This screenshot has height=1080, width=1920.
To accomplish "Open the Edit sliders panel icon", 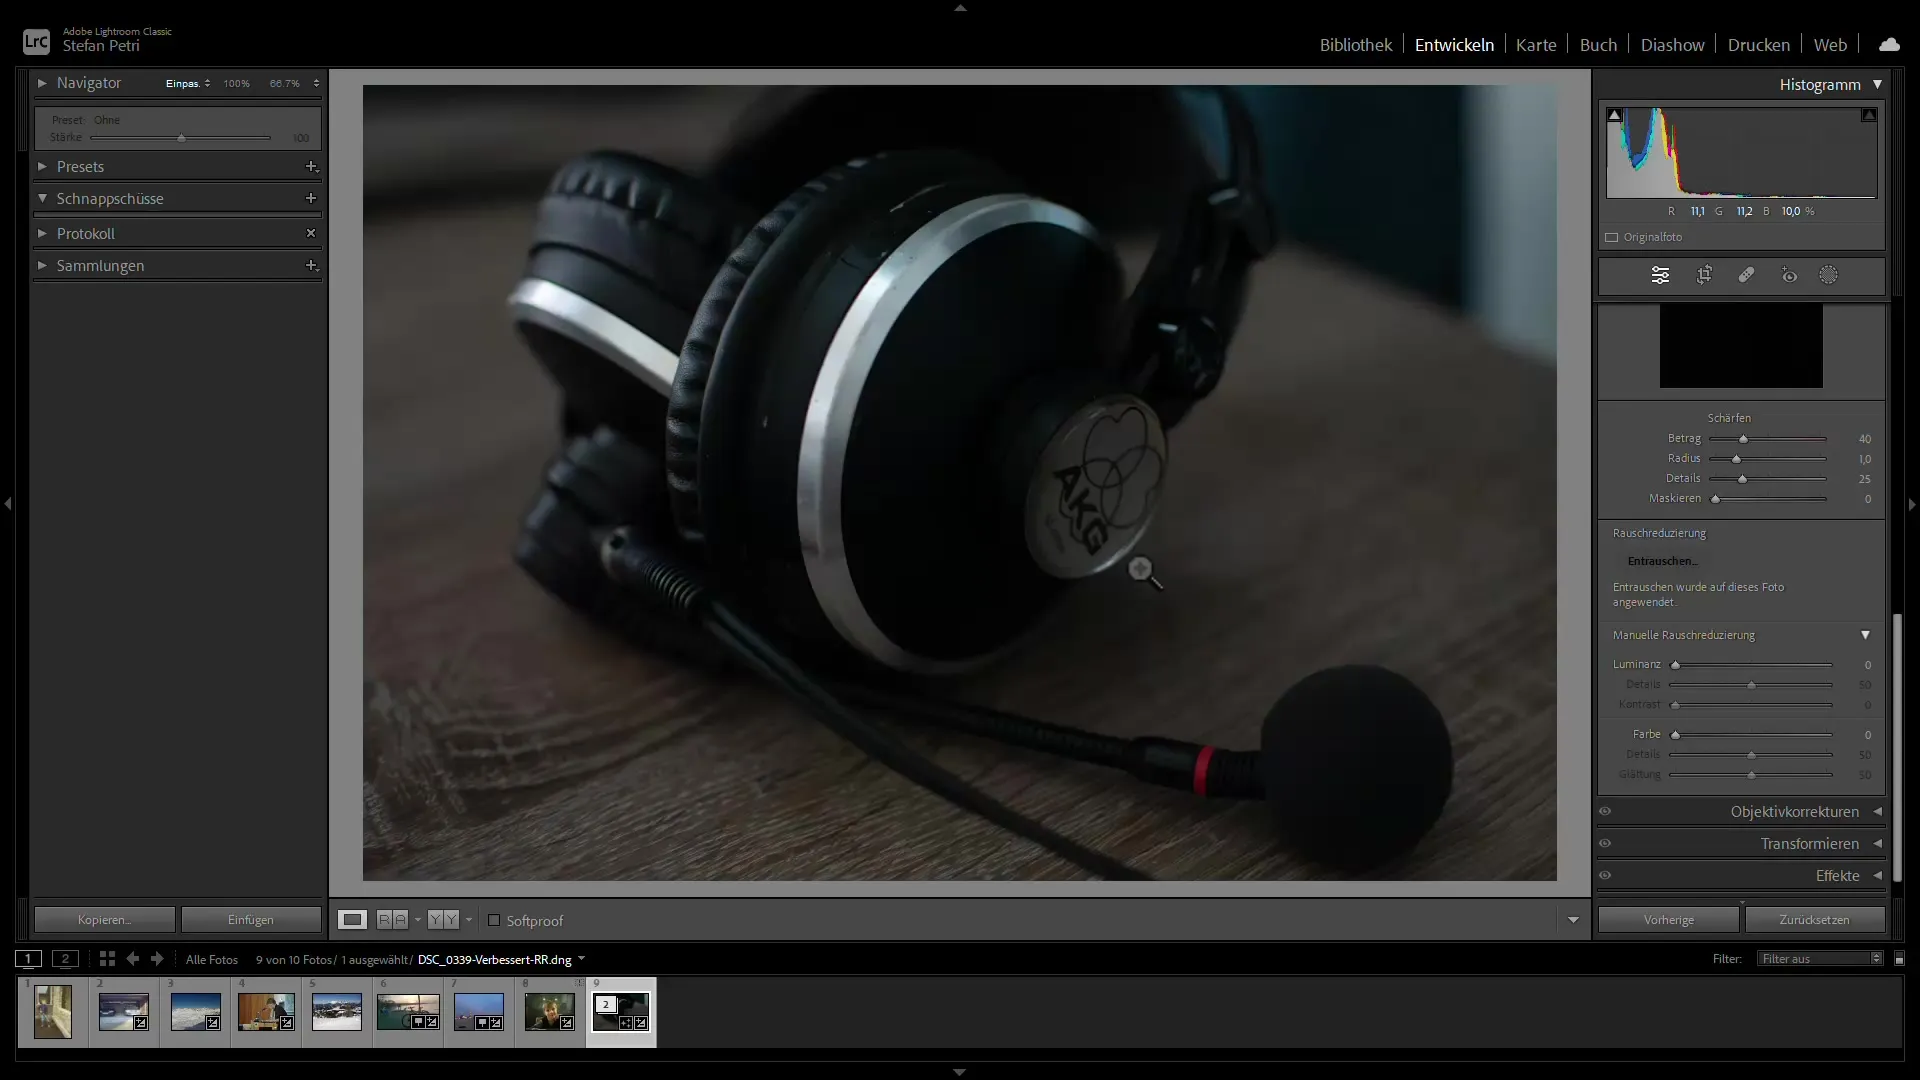I will tap(1660, 275).
